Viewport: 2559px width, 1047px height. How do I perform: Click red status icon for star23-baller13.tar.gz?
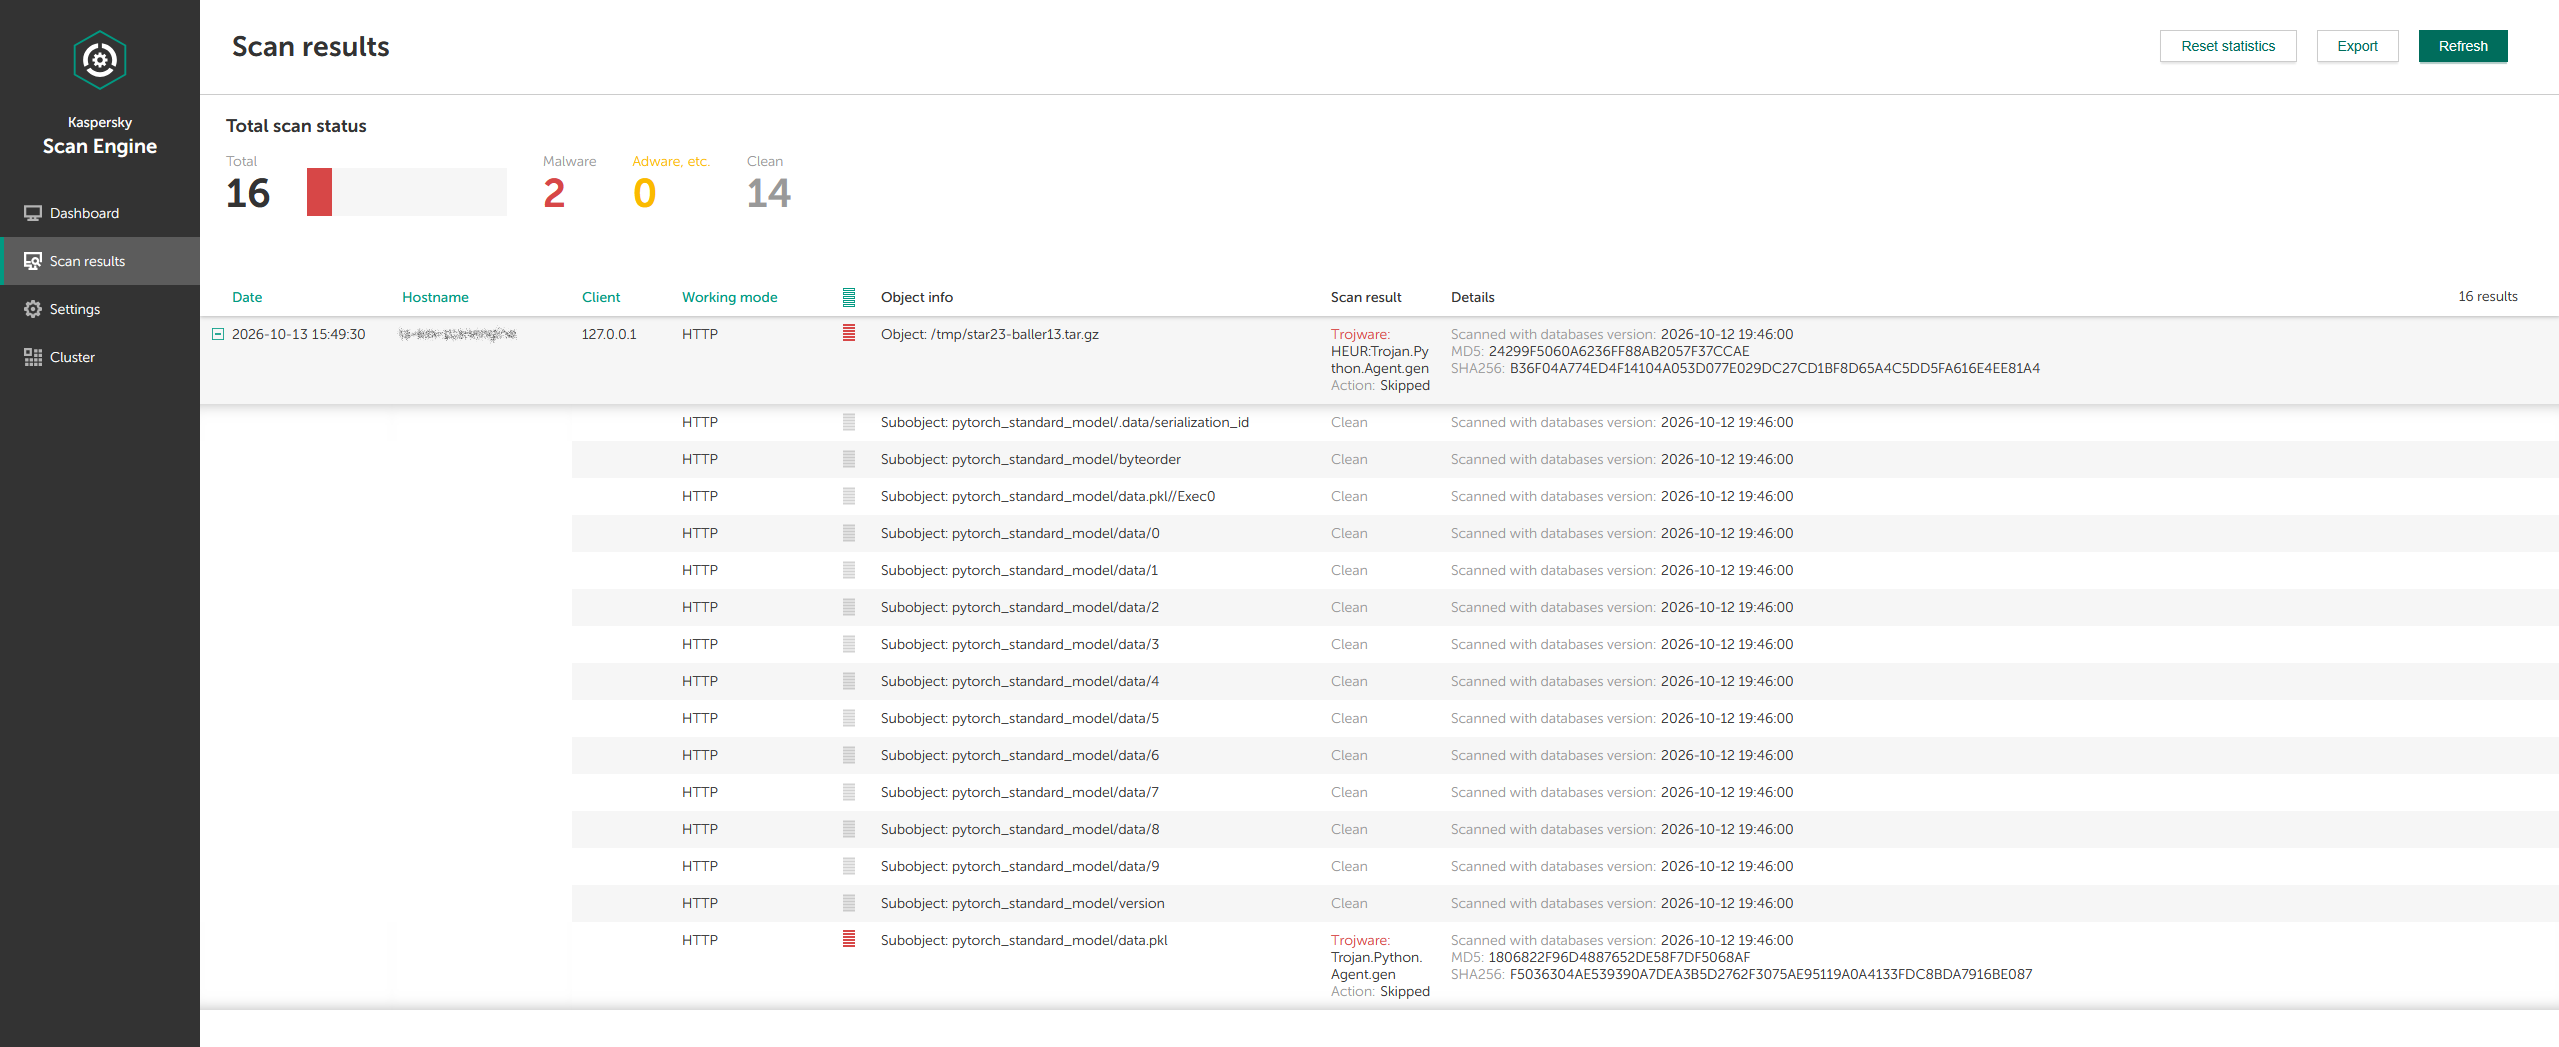tap(849, 333)
